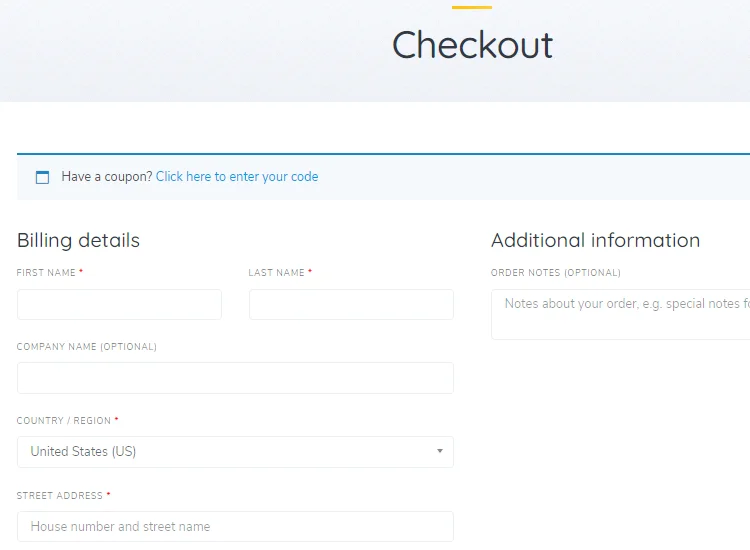Focus the First Name input field
750x550 pixels.
click(x=119, y=304)
